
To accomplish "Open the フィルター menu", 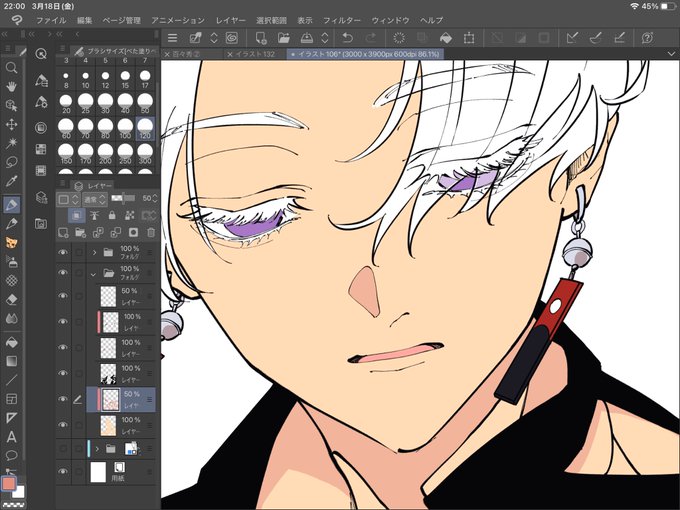I will click(342, 20).
